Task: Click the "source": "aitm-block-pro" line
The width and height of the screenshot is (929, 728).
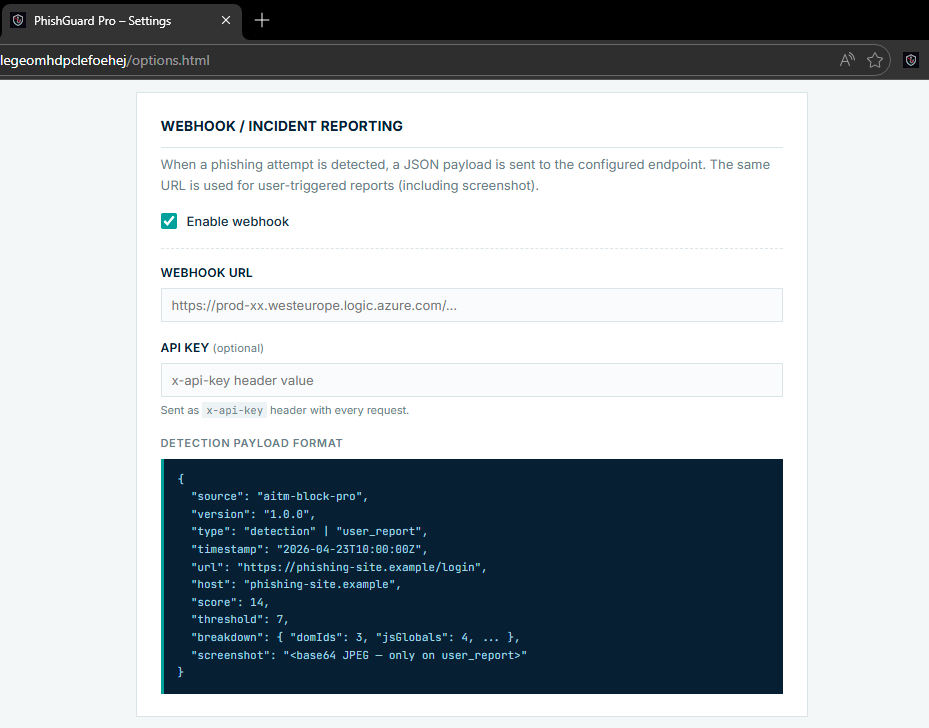Action: click(x=280, y=496)
